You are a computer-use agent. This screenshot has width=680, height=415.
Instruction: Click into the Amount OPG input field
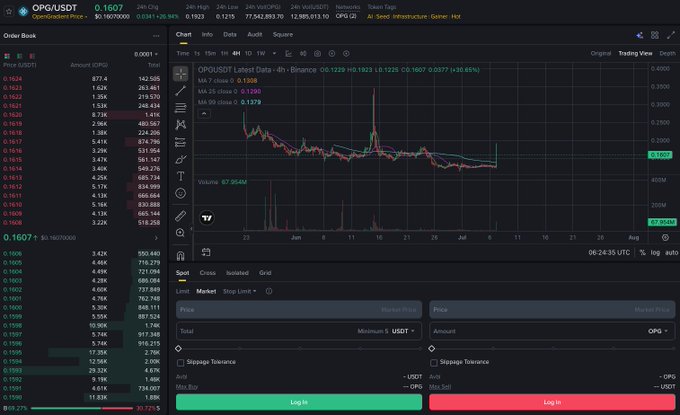(x=552, y=331)
